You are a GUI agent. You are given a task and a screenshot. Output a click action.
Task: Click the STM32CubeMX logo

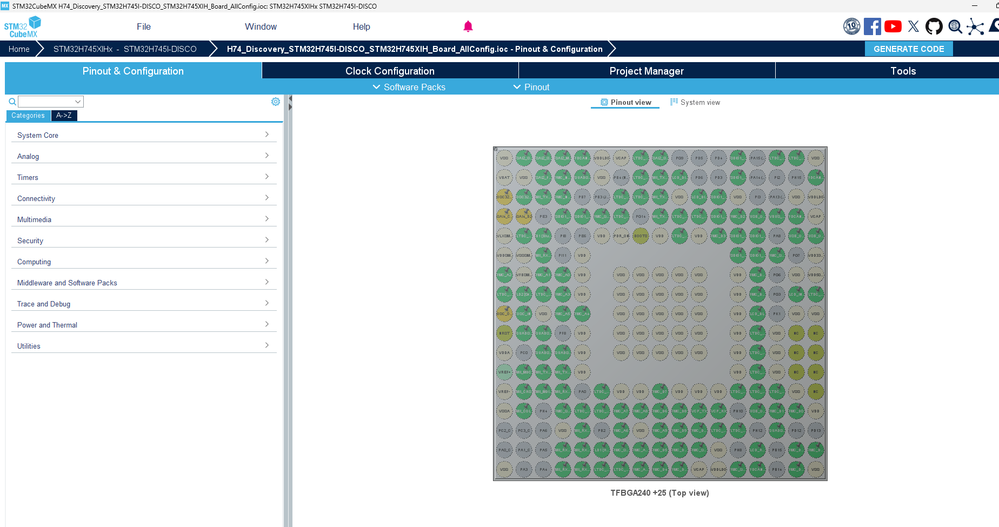pos(22,27)
